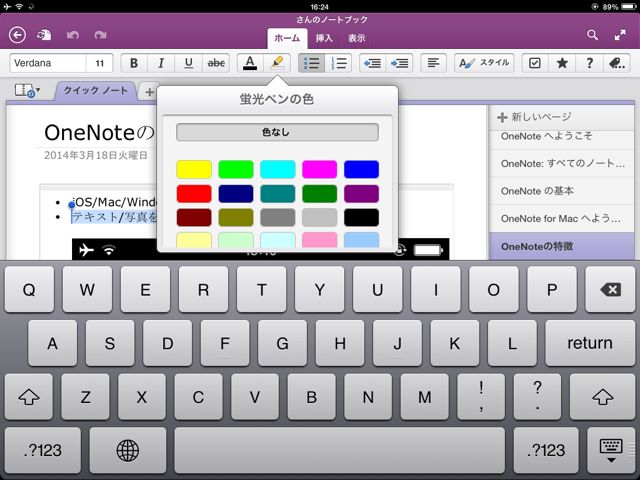Screen dimensions: 640x480
Task: Insert a to-do checkbox tag
Action: (x=535, y=63)
